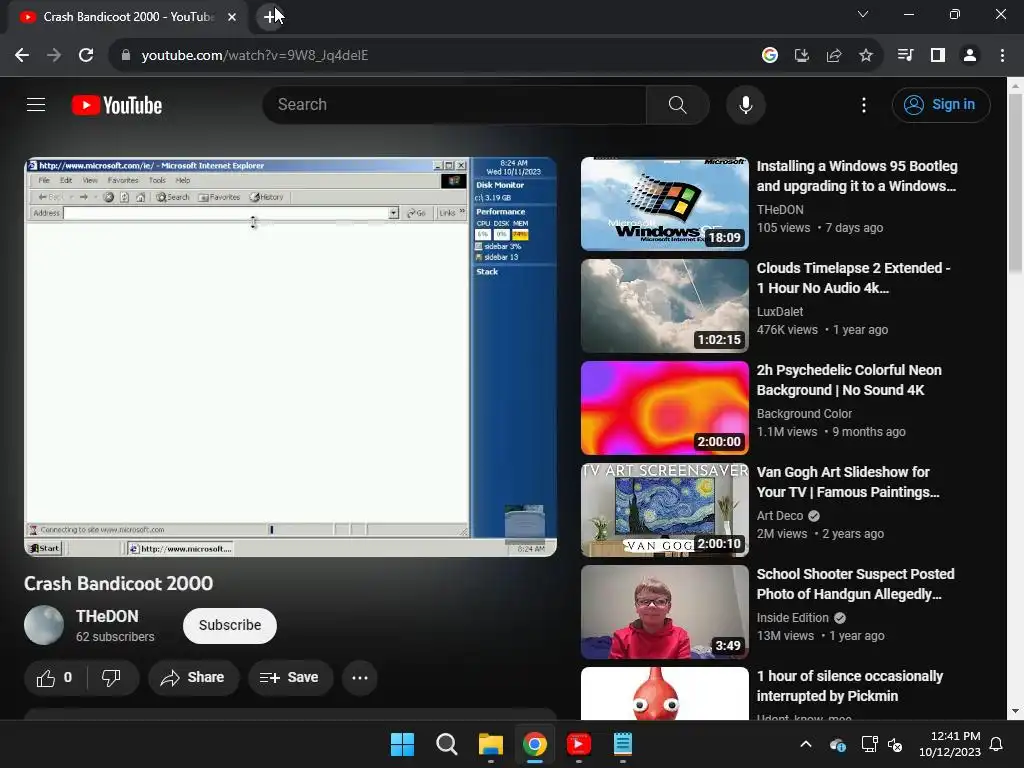Viewport: 1024px width, 768px height.
Task: Open the red YouTube app on the taskbar
Action: (579, 744)
